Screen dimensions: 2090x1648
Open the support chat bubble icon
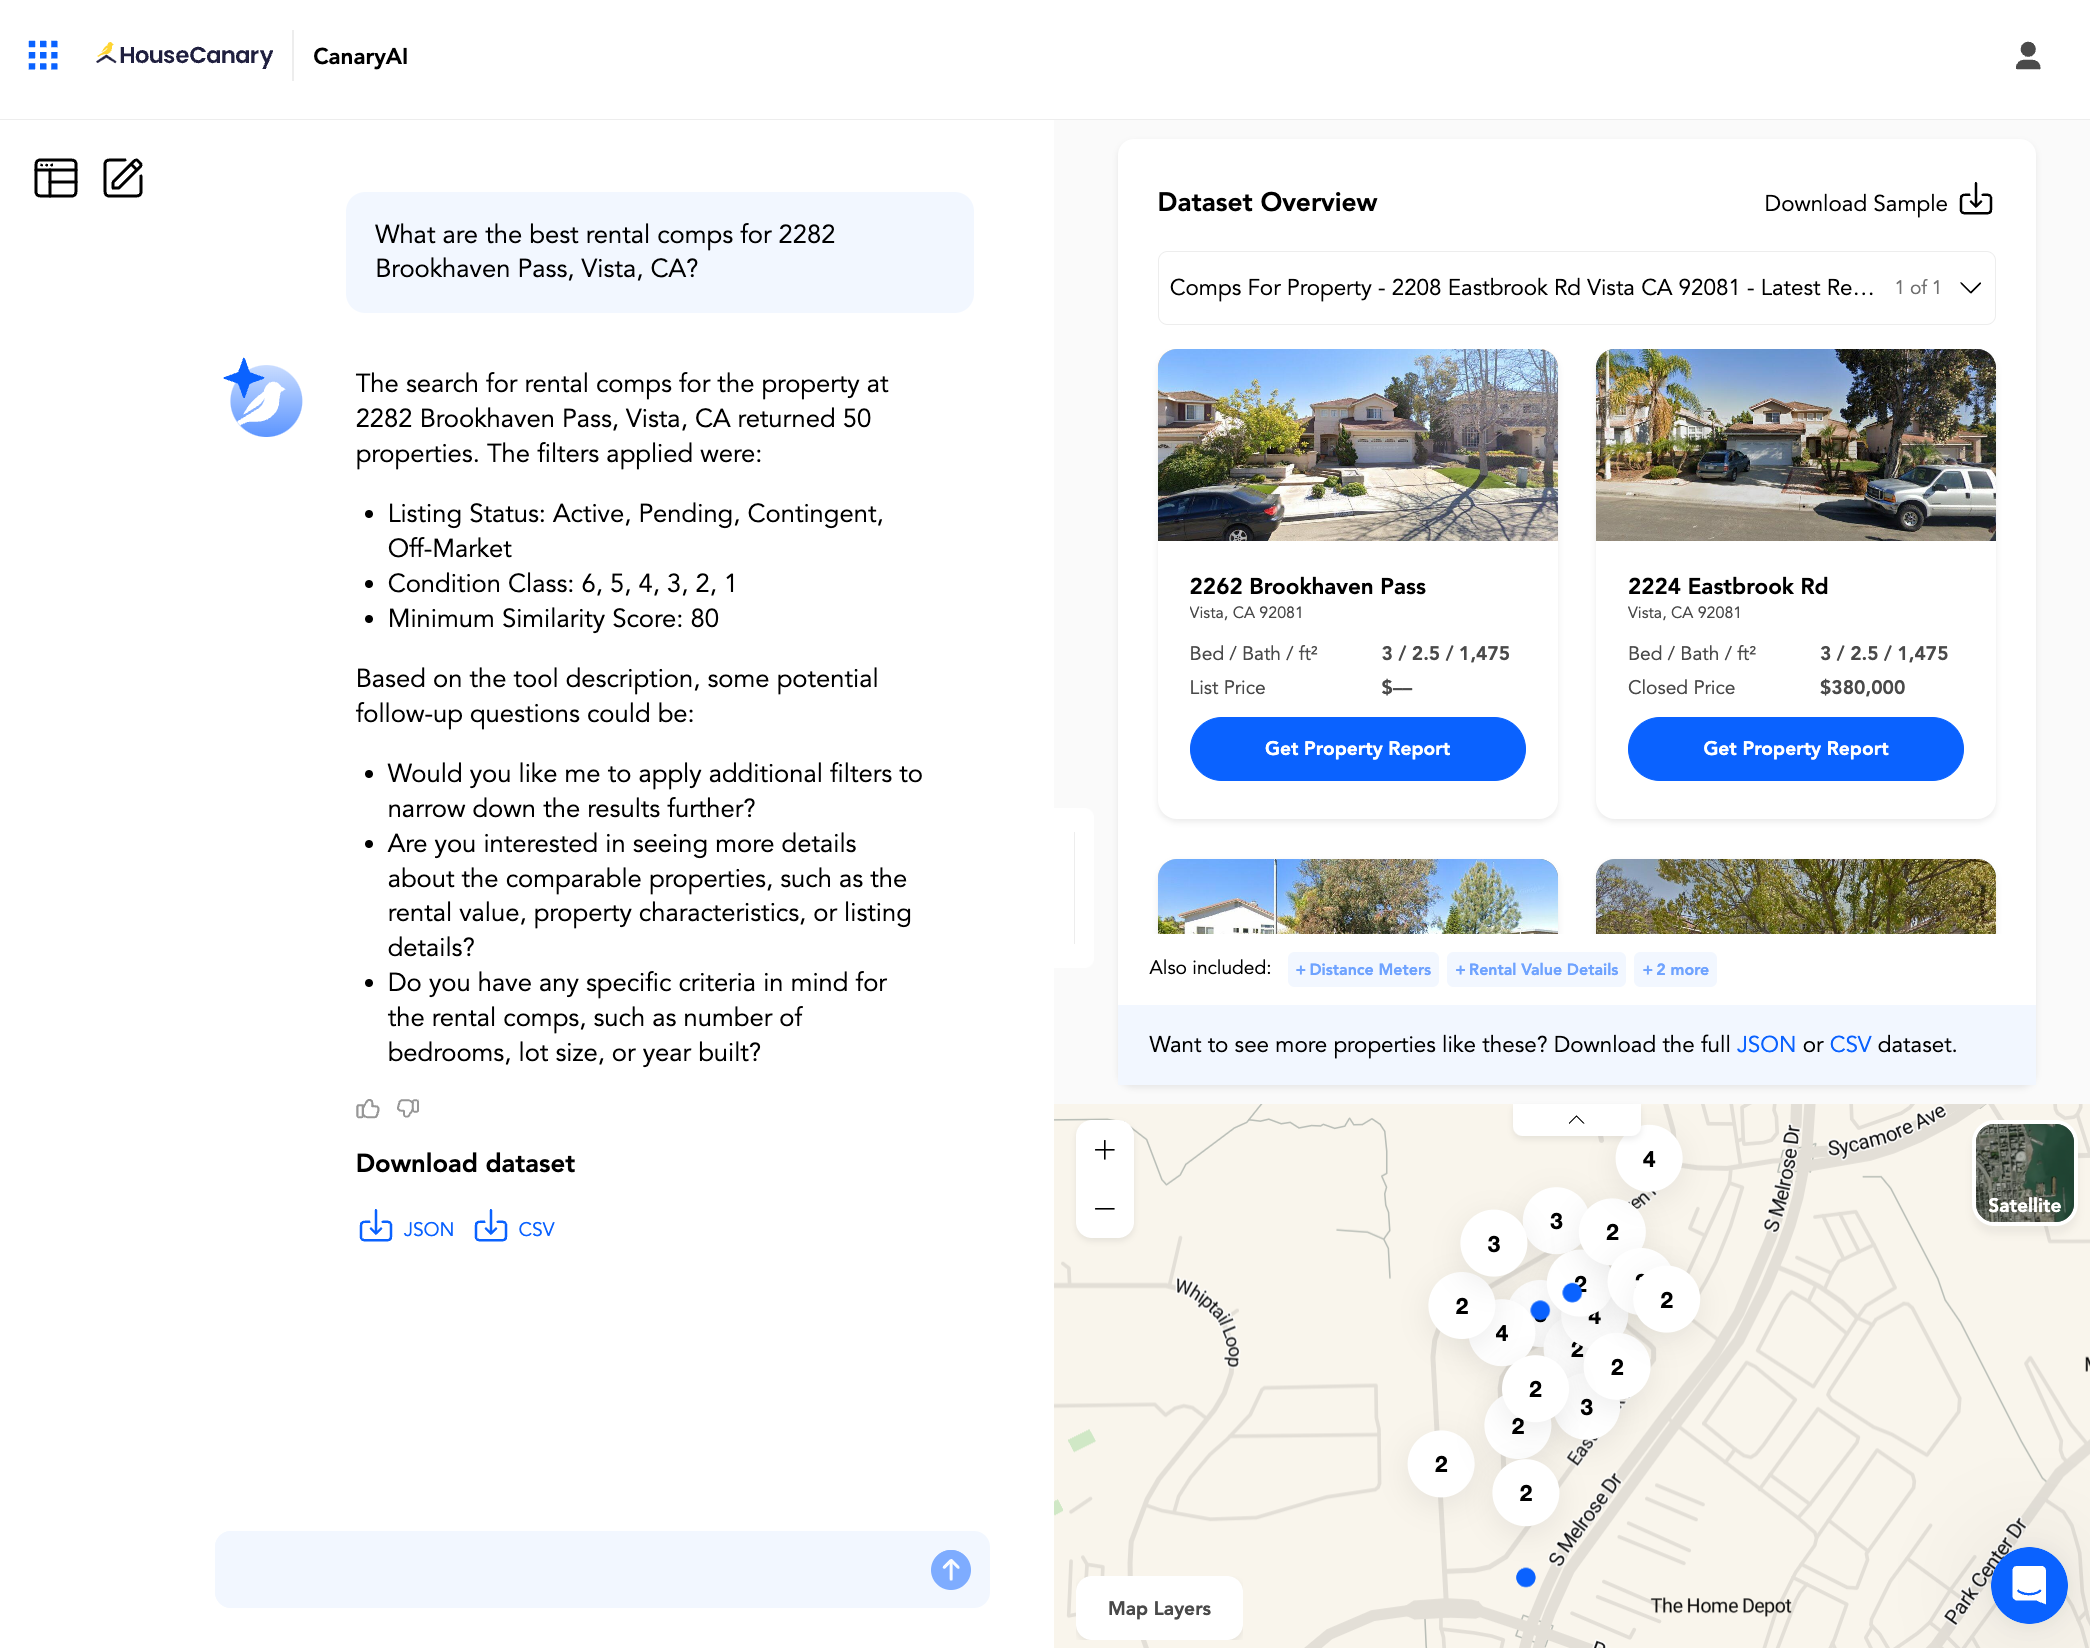[x=2028, y=1584]
